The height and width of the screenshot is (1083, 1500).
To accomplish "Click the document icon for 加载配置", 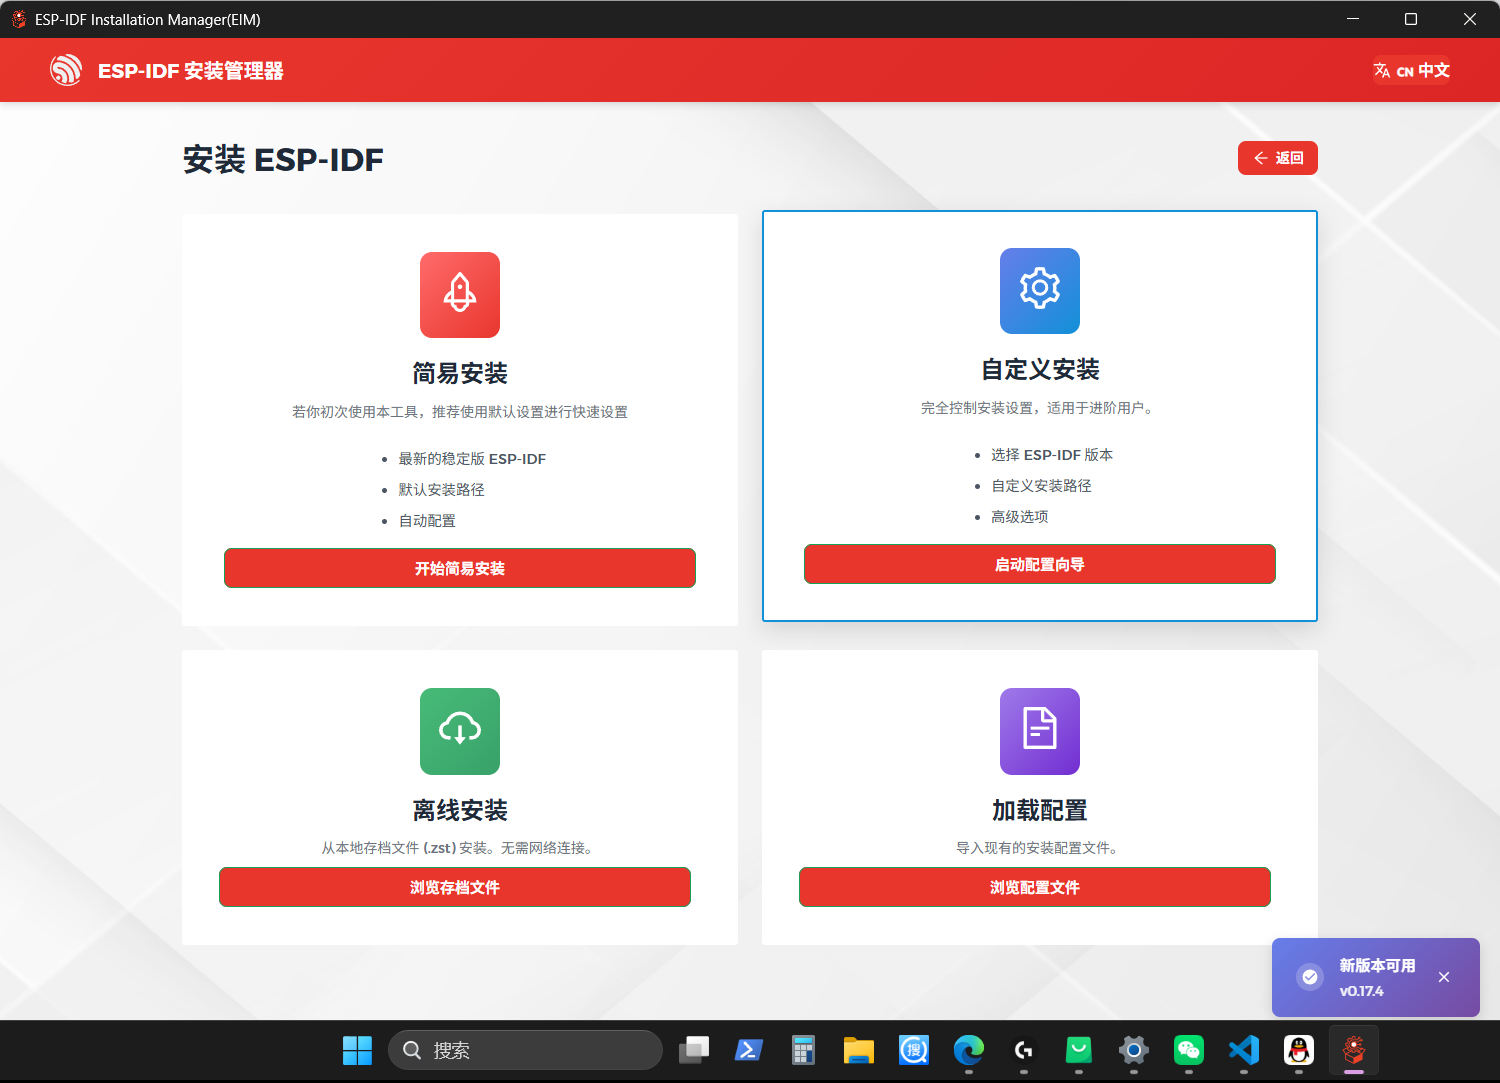I will pyautogui.click(x=1040, y=731).
